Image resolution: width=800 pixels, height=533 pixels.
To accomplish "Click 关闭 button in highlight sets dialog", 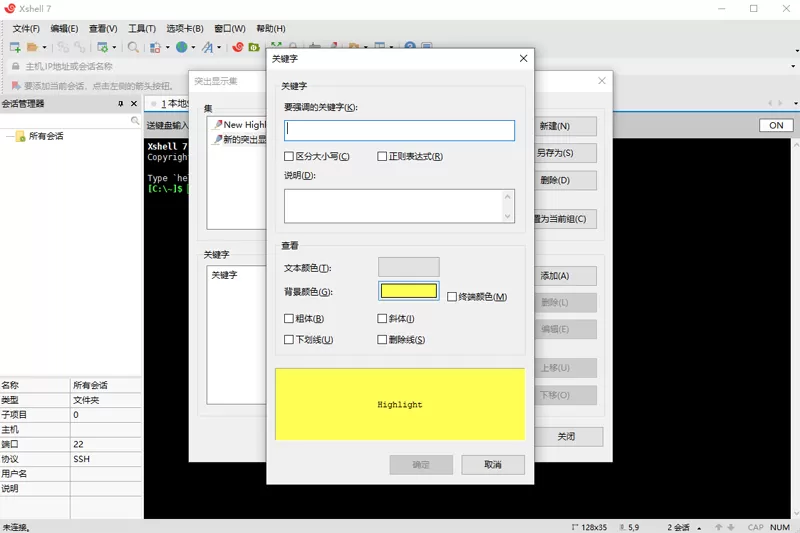I will coord(566,437).
